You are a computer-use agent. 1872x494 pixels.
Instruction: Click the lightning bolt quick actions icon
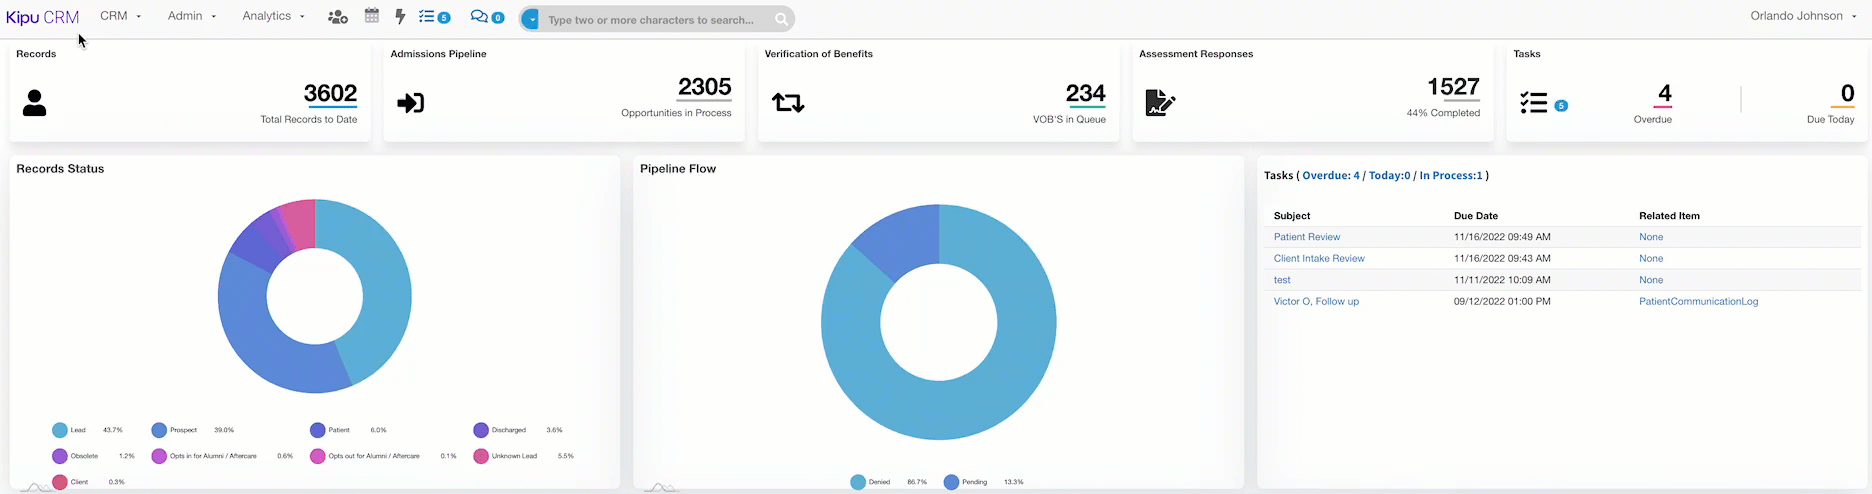(400, 17)
